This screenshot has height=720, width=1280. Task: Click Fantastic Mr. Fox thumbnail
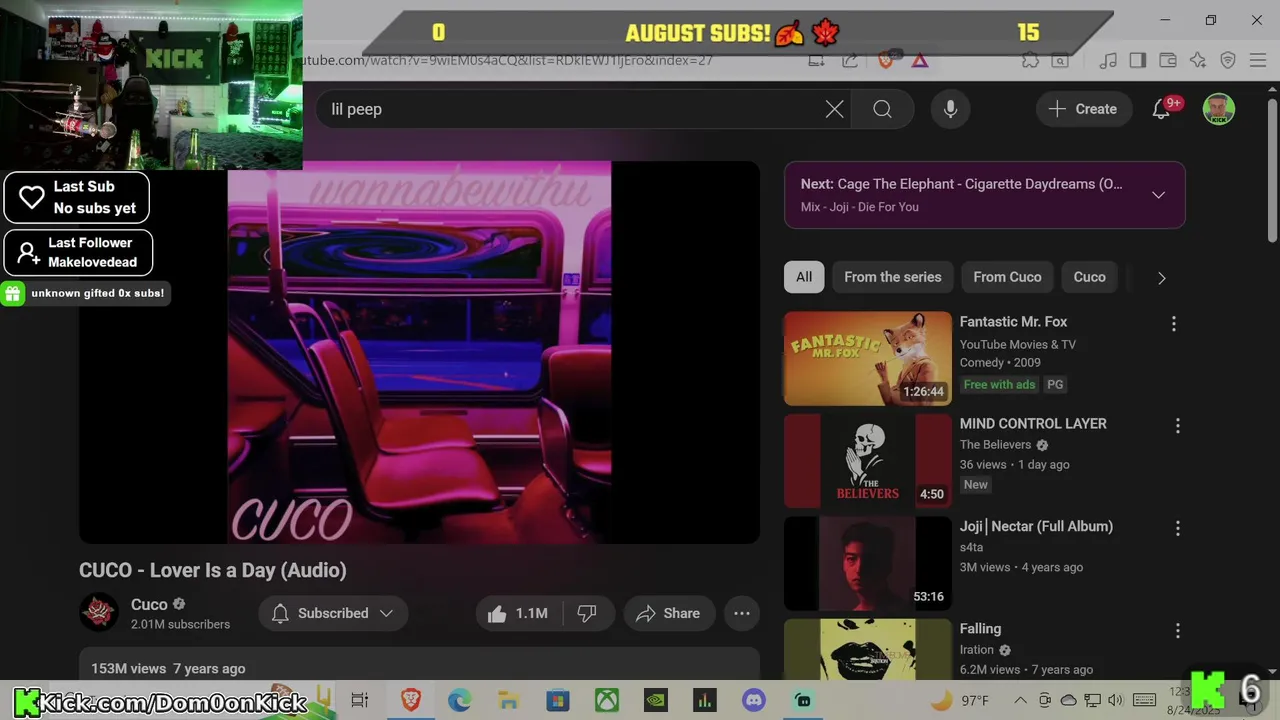coord(867,358)
